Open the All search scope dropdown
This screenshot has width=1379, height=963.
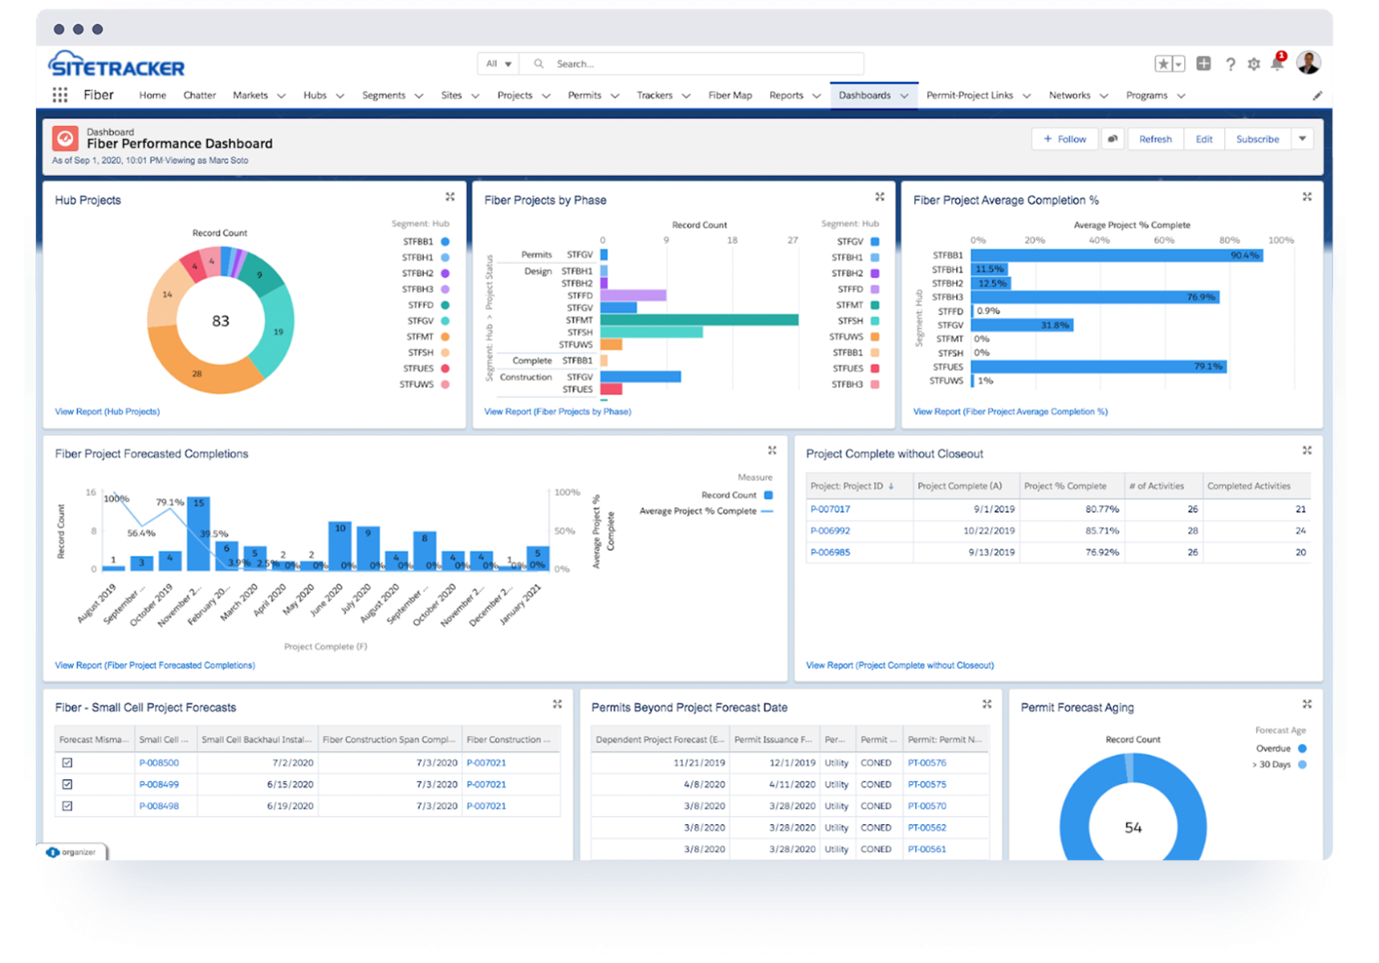point(499,64)
